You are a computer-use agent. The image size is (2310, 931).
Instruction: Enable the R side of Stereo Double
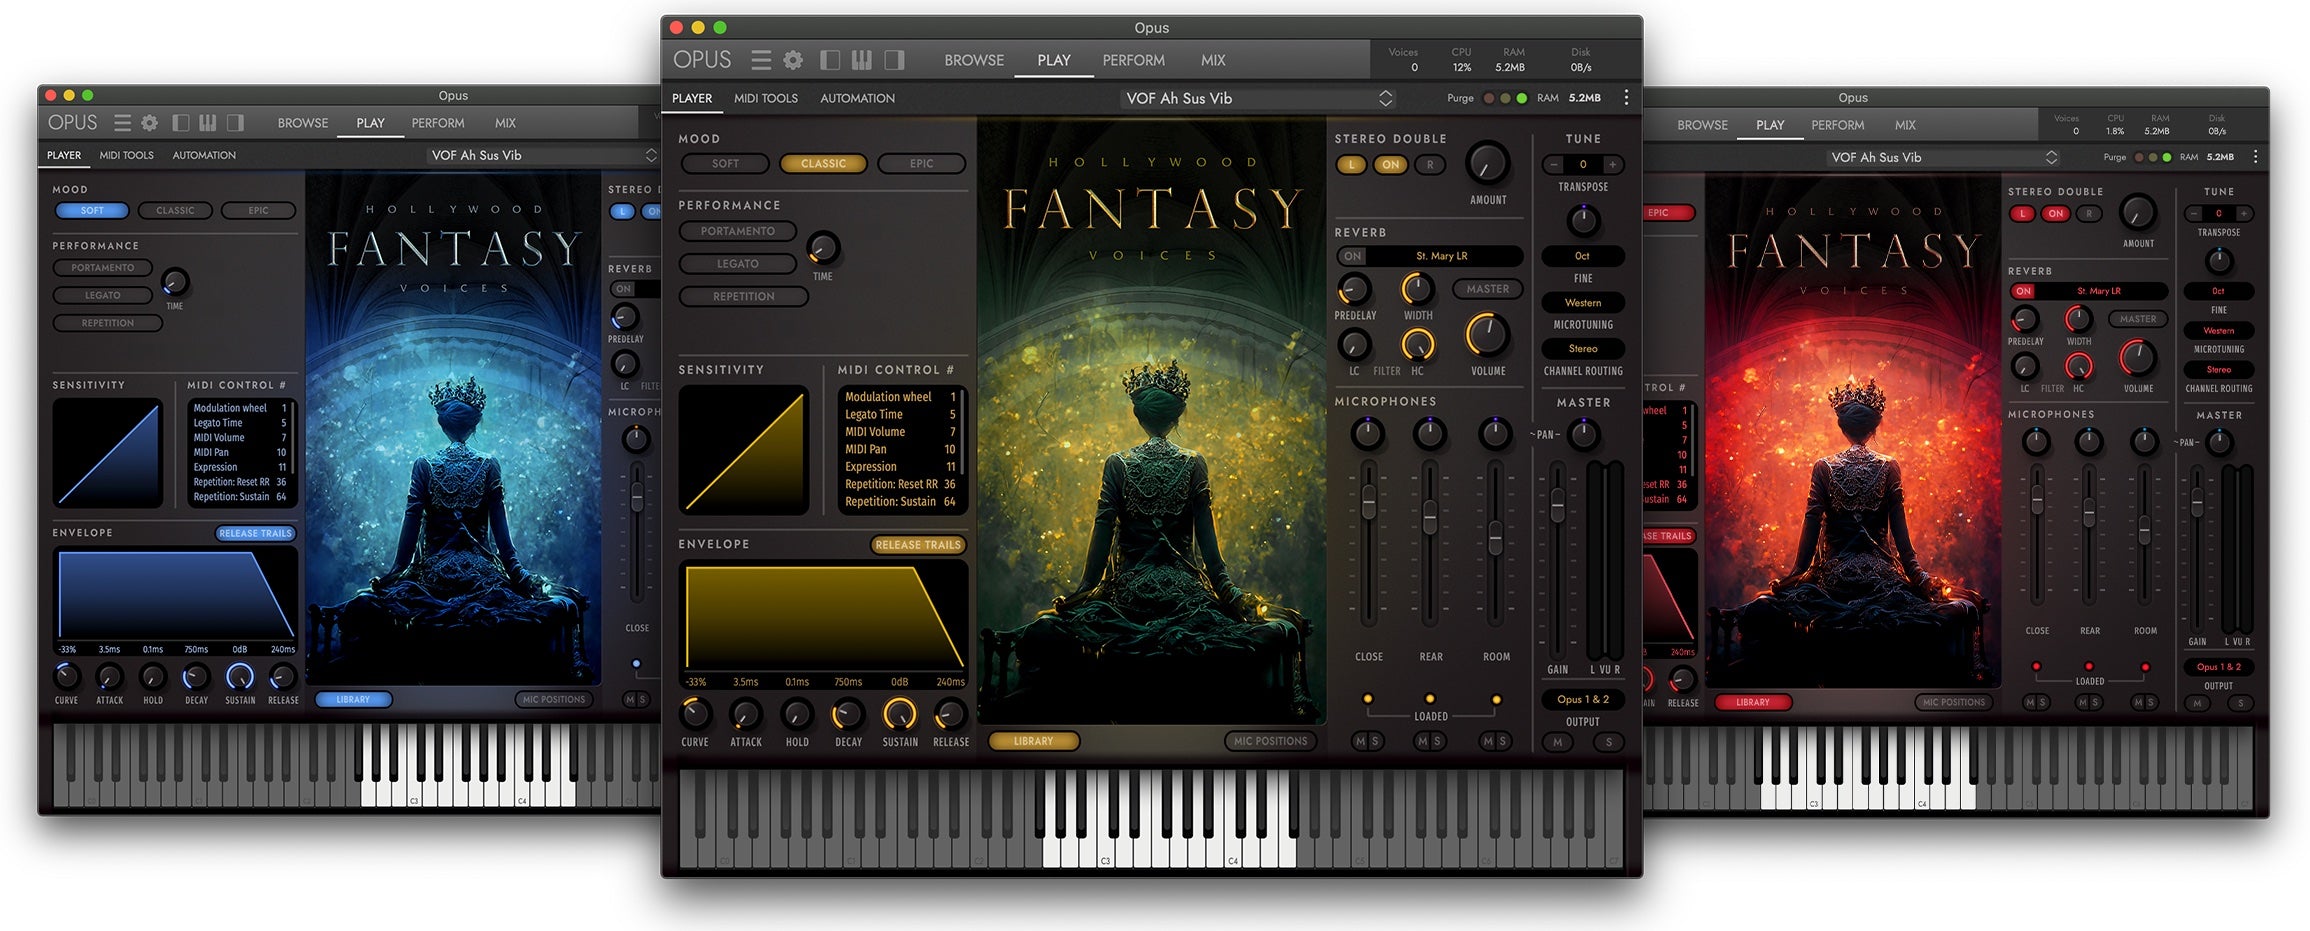pos(1428,164)
